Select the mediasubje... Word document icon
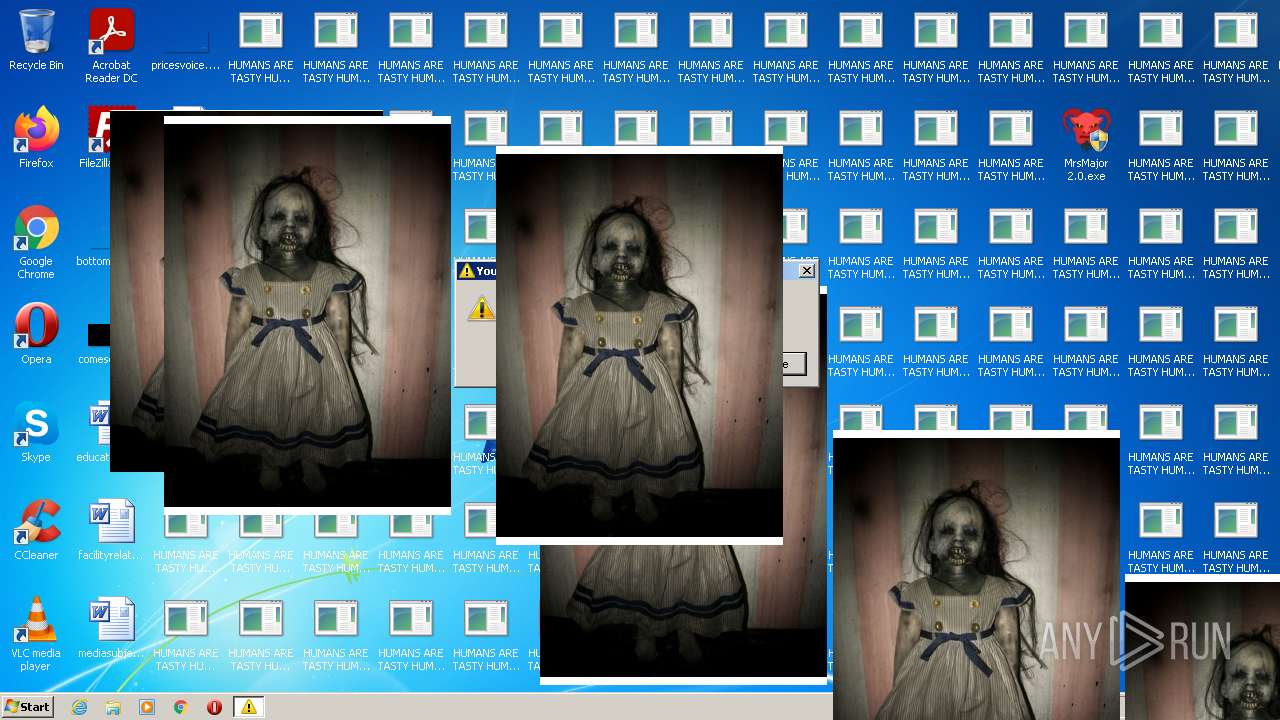The width and height of the screenshot is (1280, 720). tap(111, 628)
